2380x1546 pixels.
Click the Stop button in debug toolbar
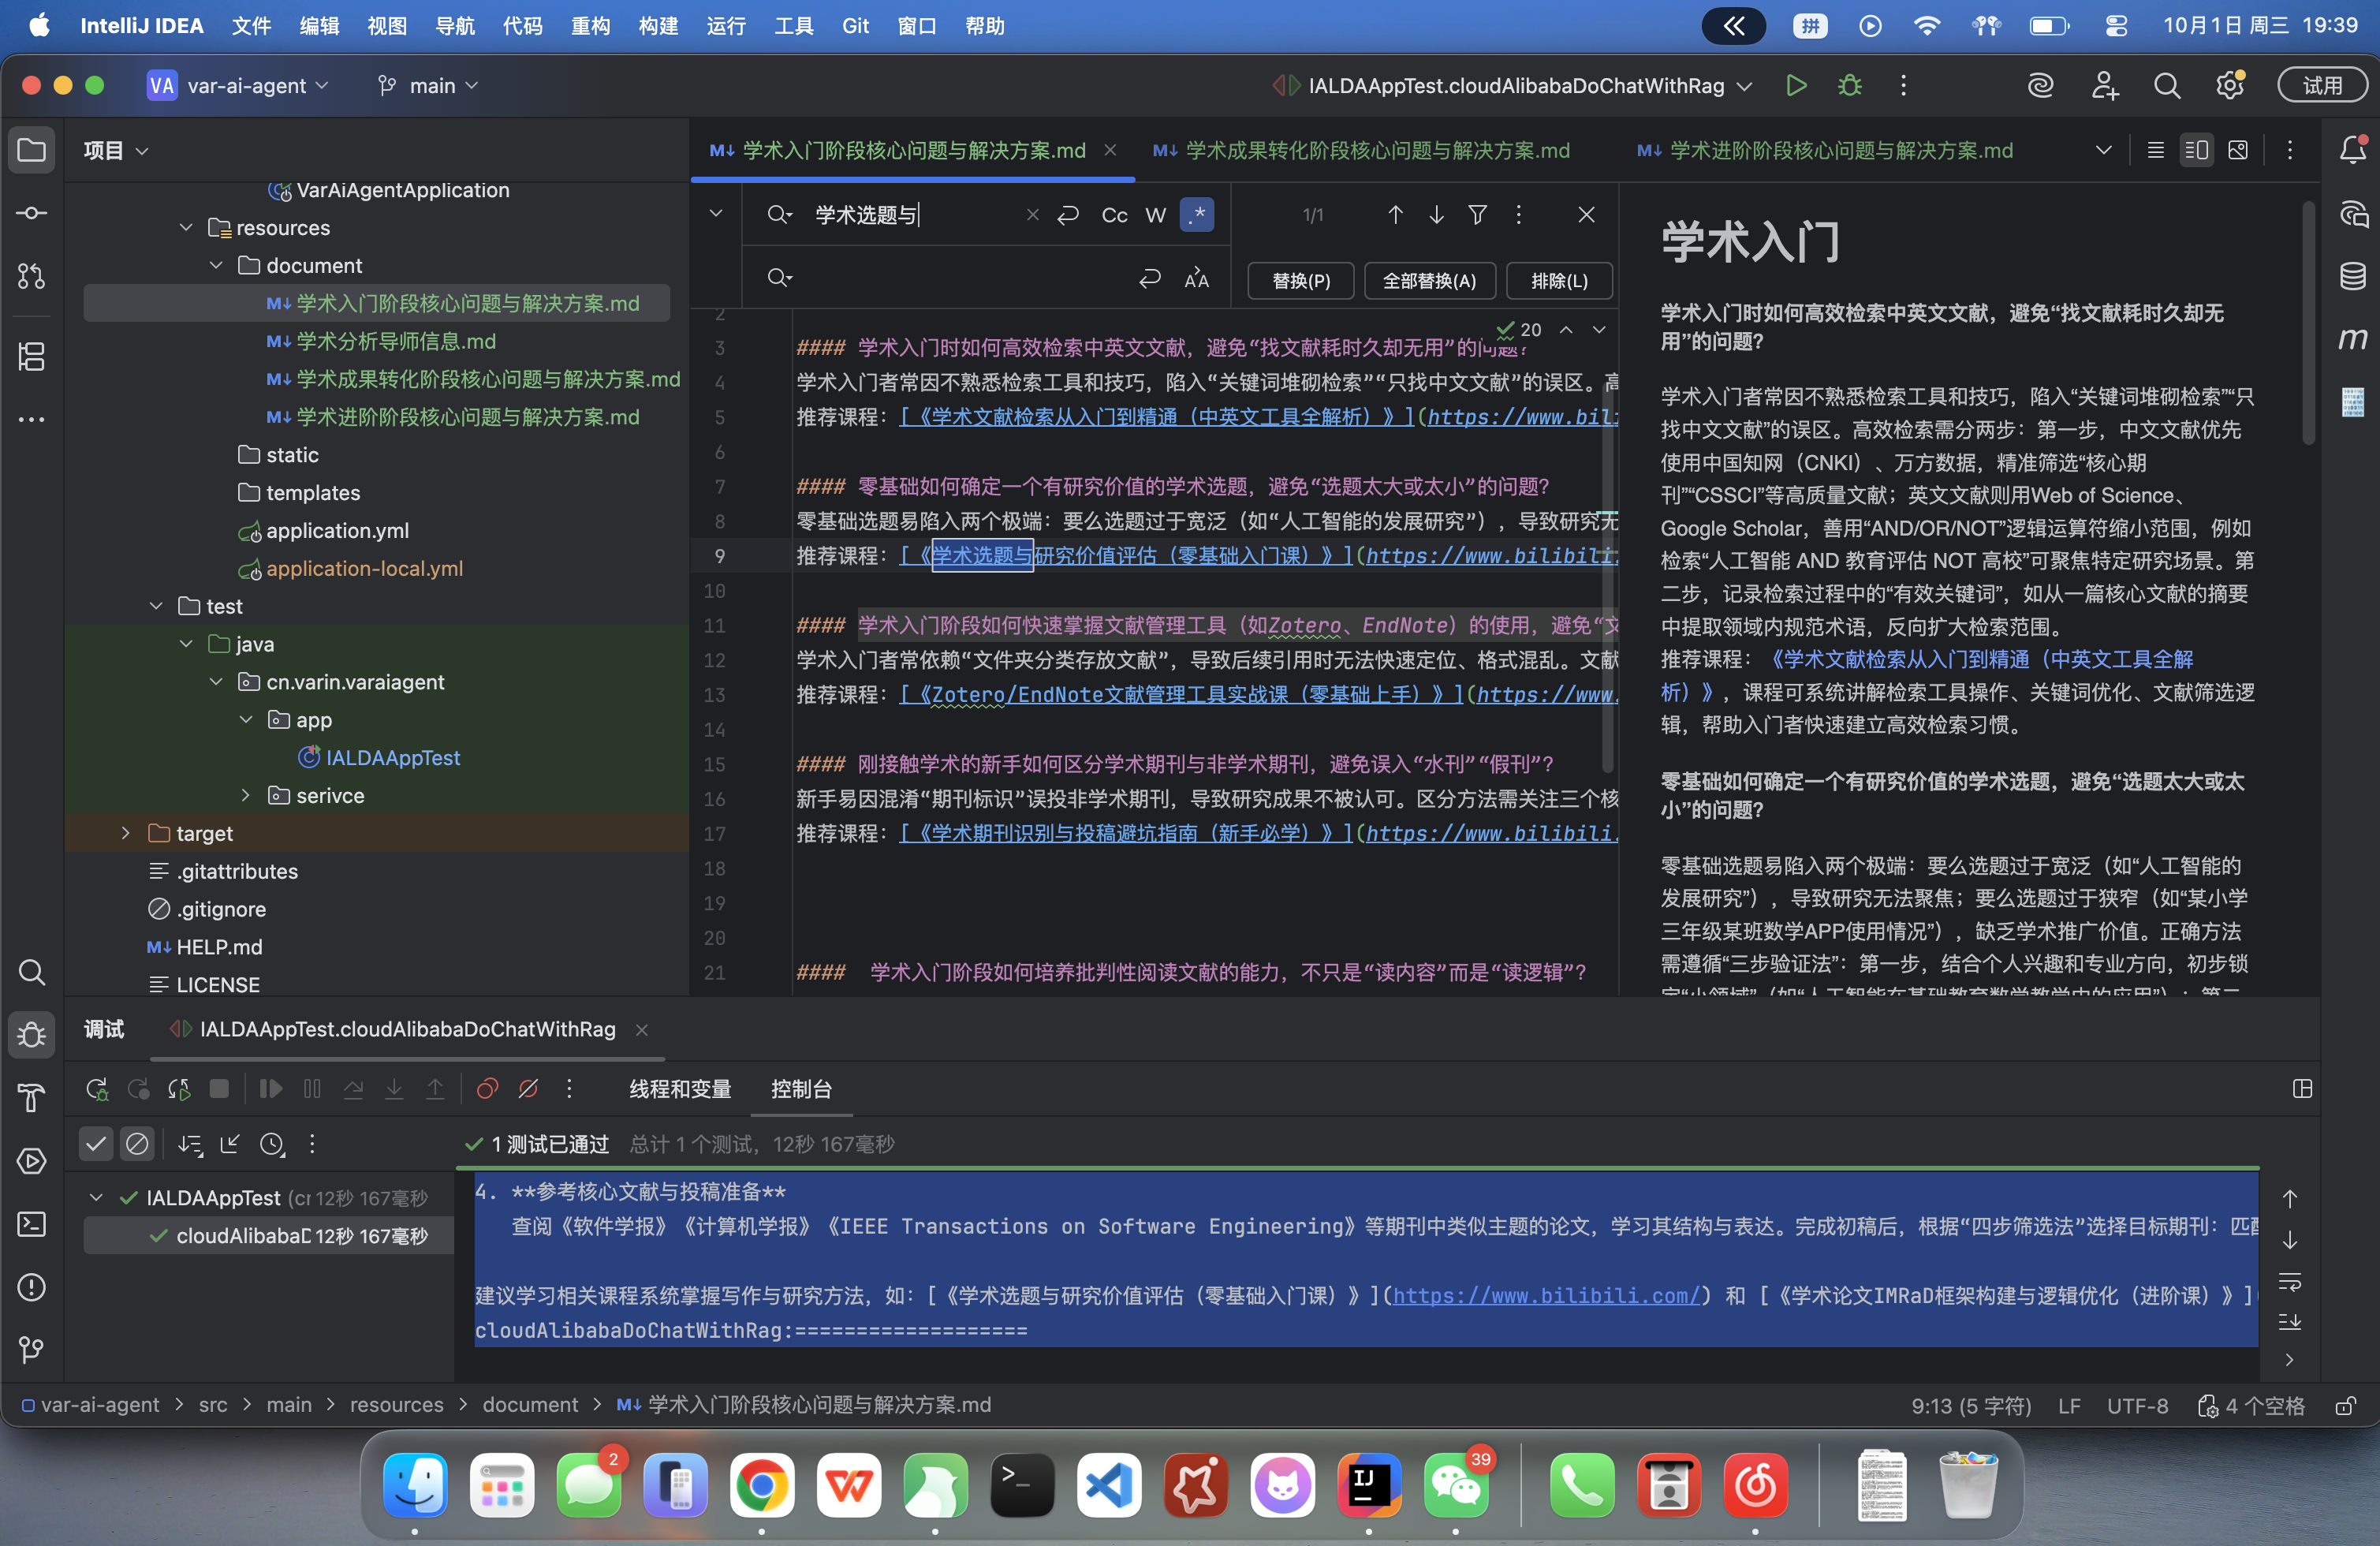click(x=219, y=1089)
